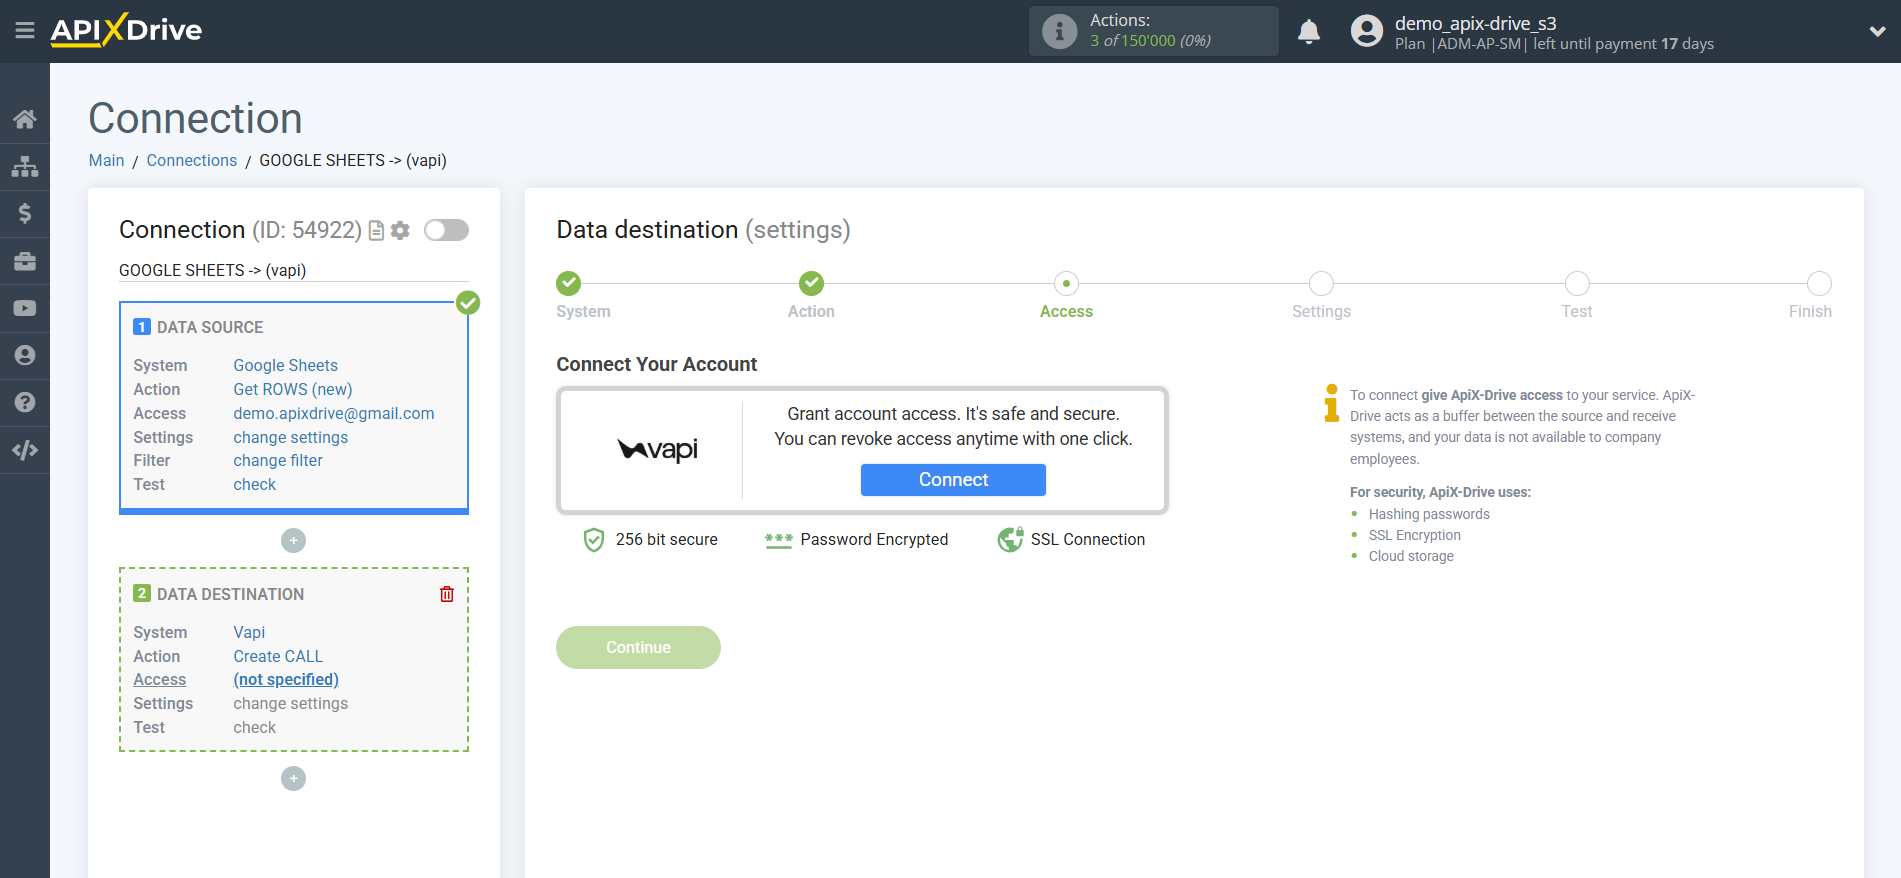The height and width of the screenshot is (878, 1901).
Task: Click the Actions counter panel
Action: click(1153, 31)
